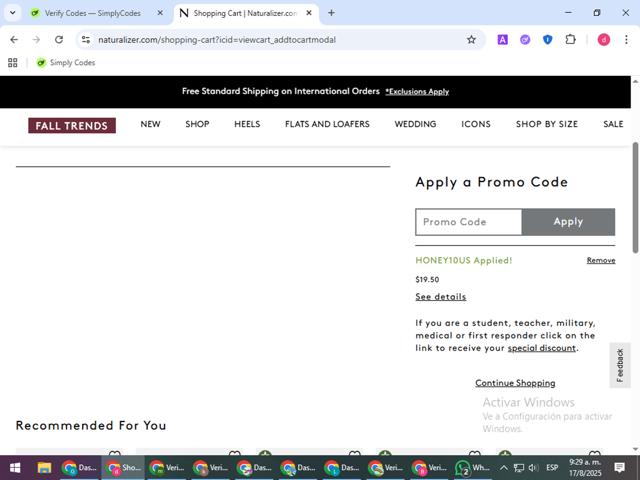Open the Windows notification center

620,468
